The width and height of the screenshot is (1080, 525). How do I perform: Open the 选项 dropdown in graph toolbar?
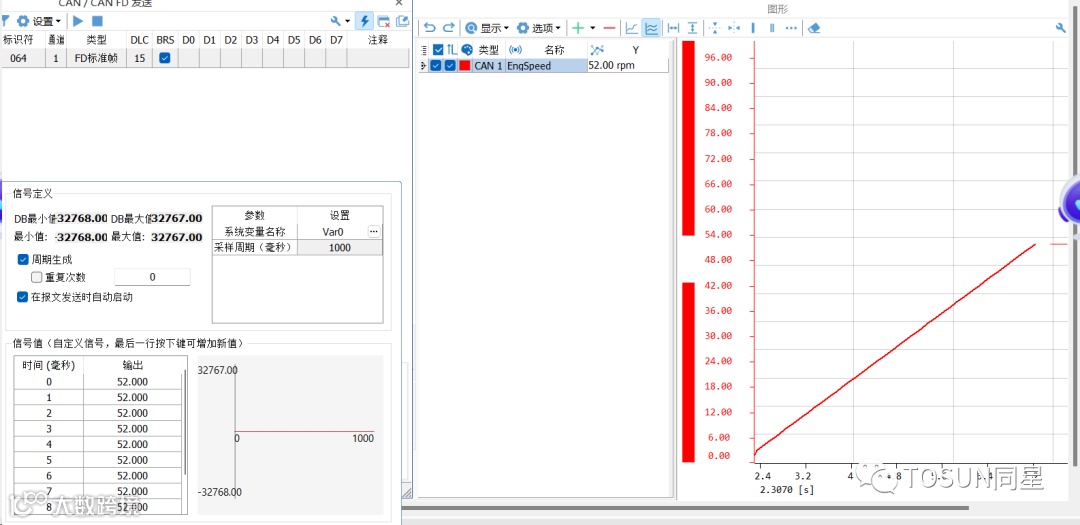(539, 28)
